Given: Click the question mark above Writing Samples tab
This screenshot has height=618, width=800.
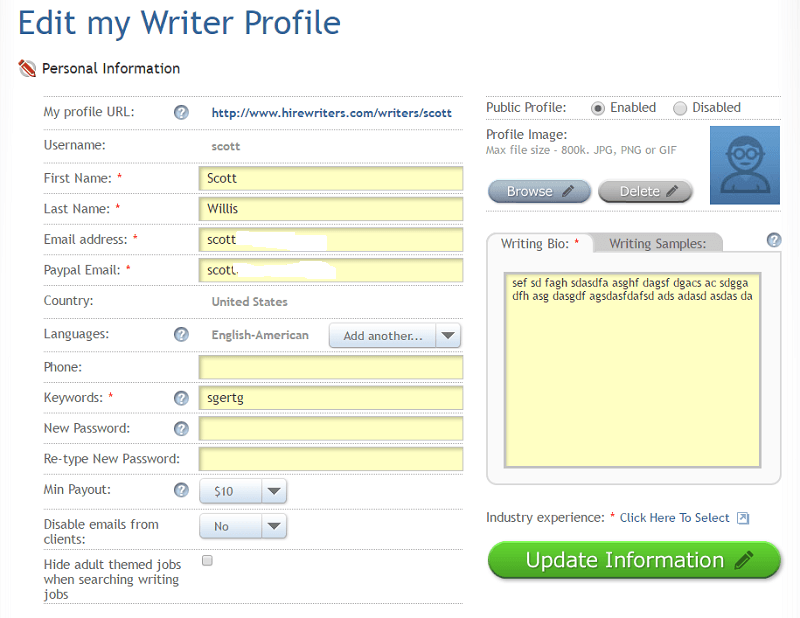Looking at the screenshot, I should (771, 240).
